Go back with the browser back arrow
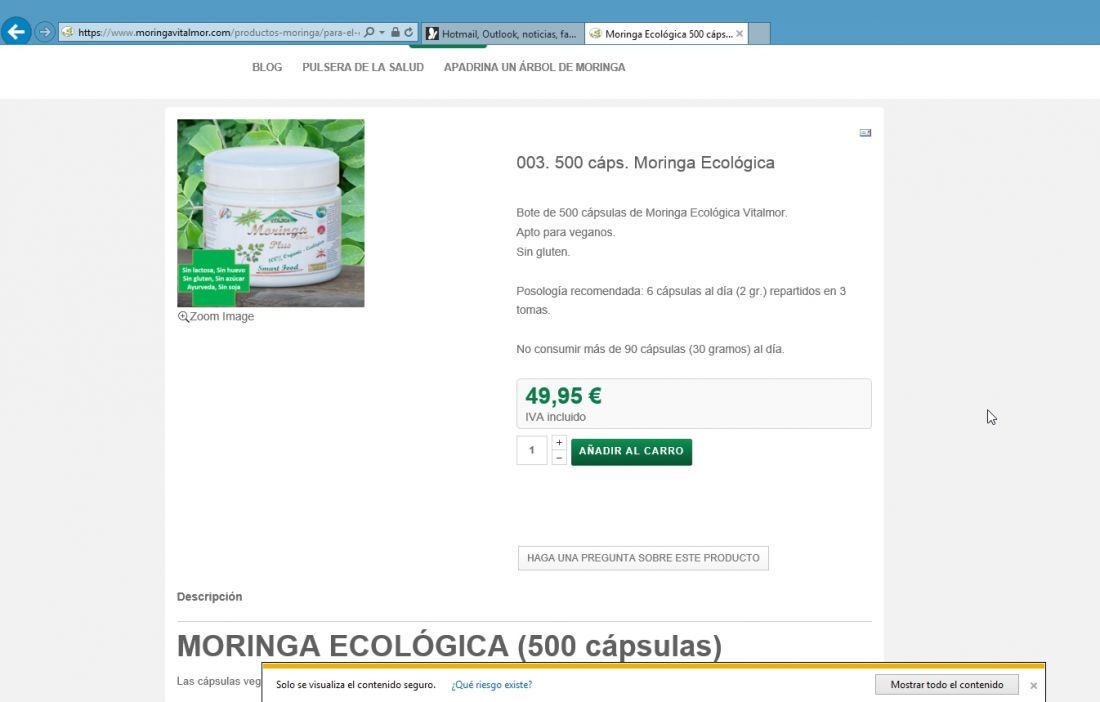 (15, 32)
